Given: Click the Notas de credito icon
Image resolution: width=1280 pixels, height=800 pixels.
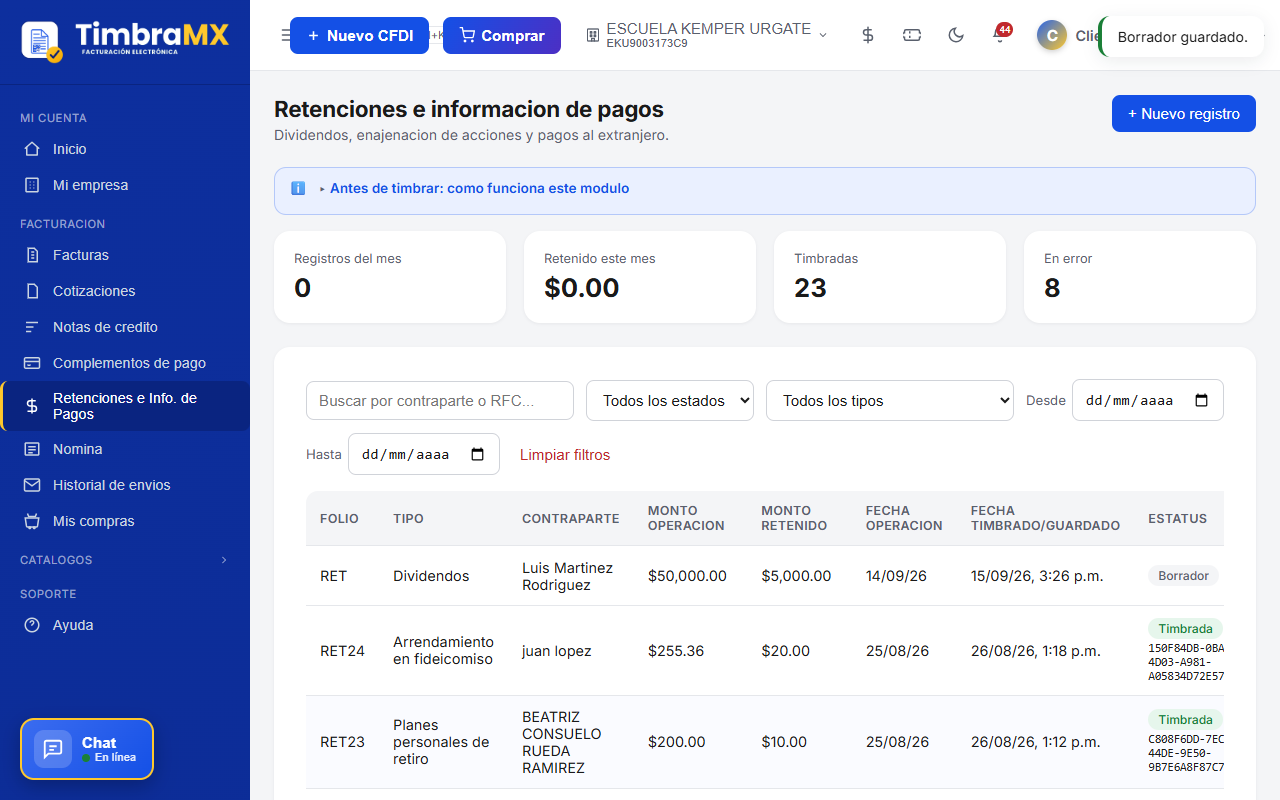Looking at the screenshot, I should click(x=32, y=327).
